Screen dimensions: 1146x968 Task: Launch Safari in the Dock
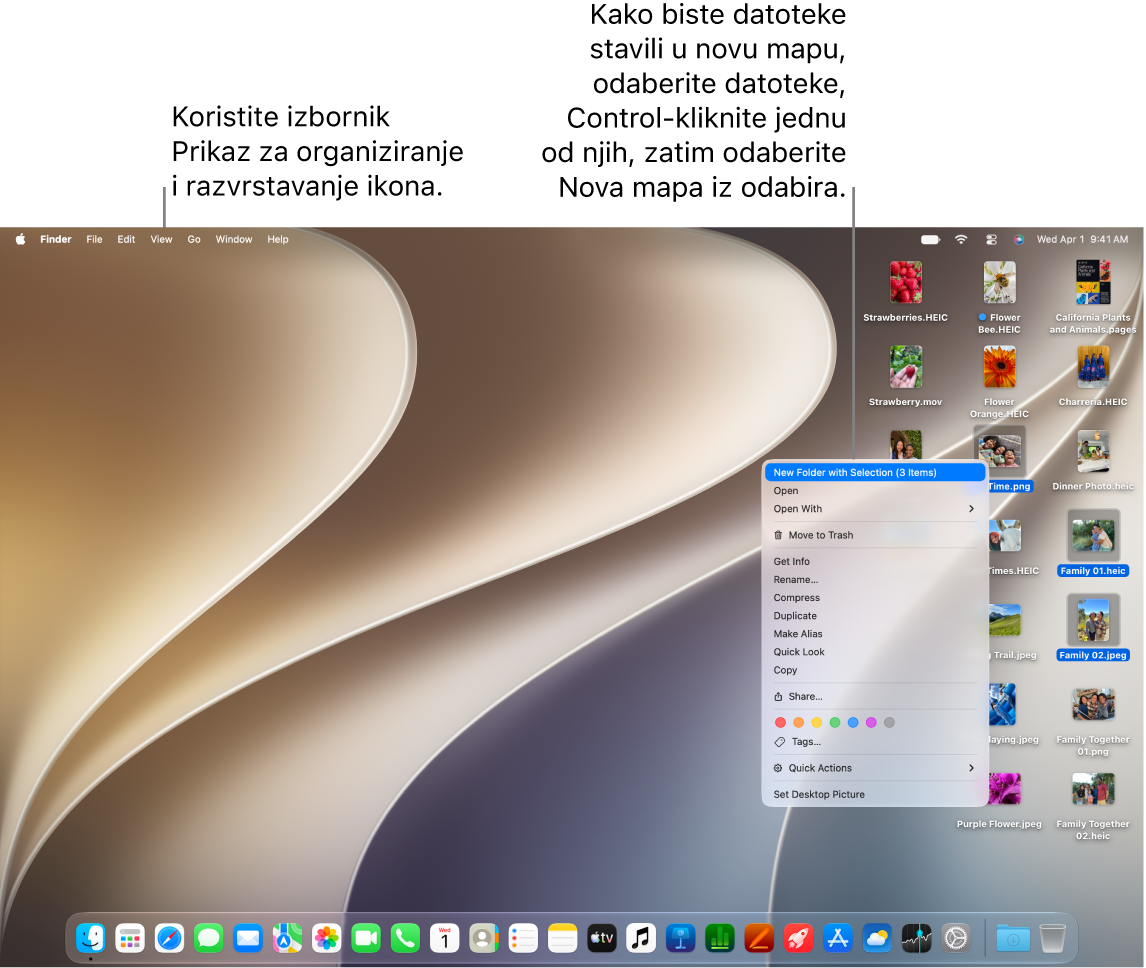point(170,938)
